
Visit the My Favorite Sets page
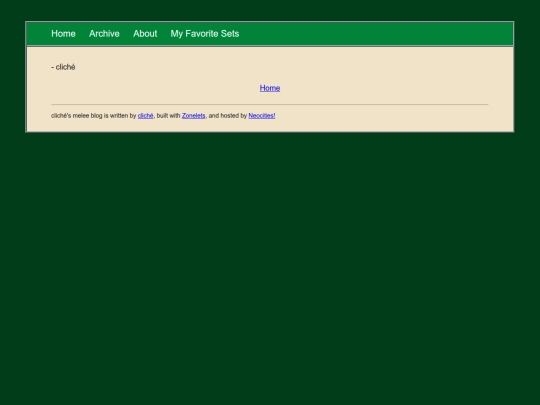point(205,34)
